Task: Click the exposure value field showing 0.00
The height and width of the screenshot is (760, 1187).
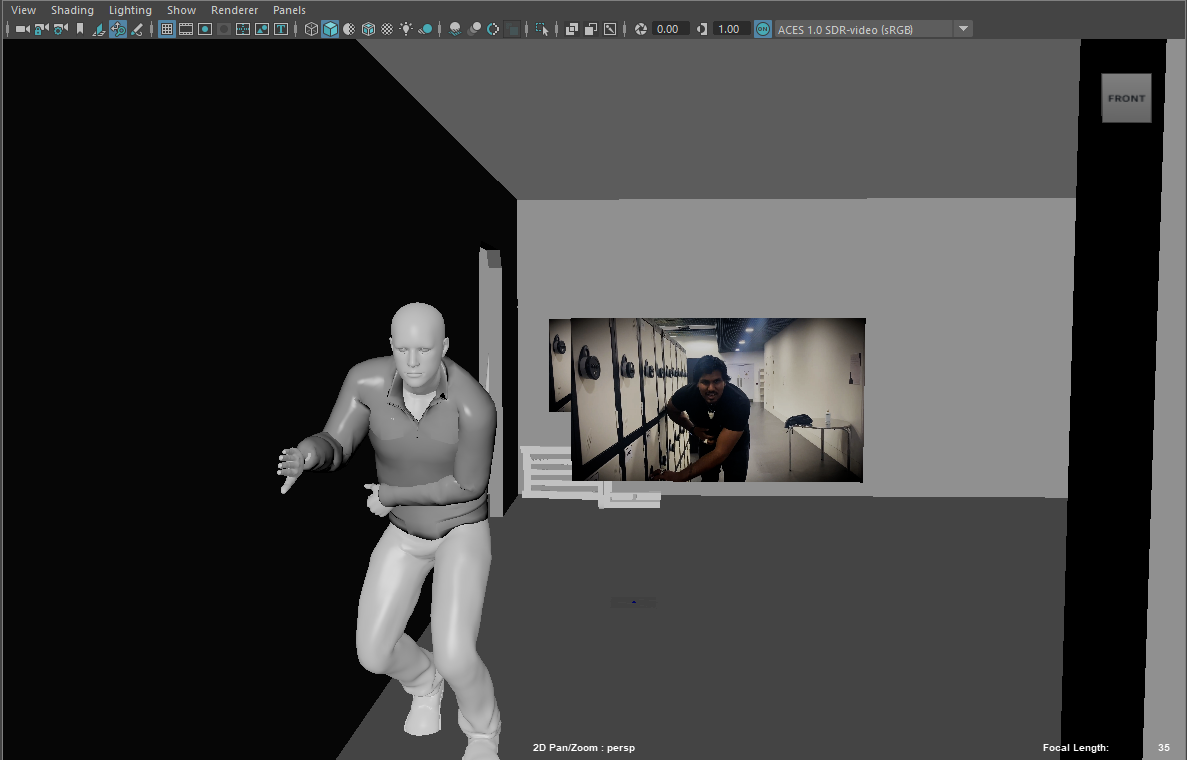Action: tap(669, 29)
